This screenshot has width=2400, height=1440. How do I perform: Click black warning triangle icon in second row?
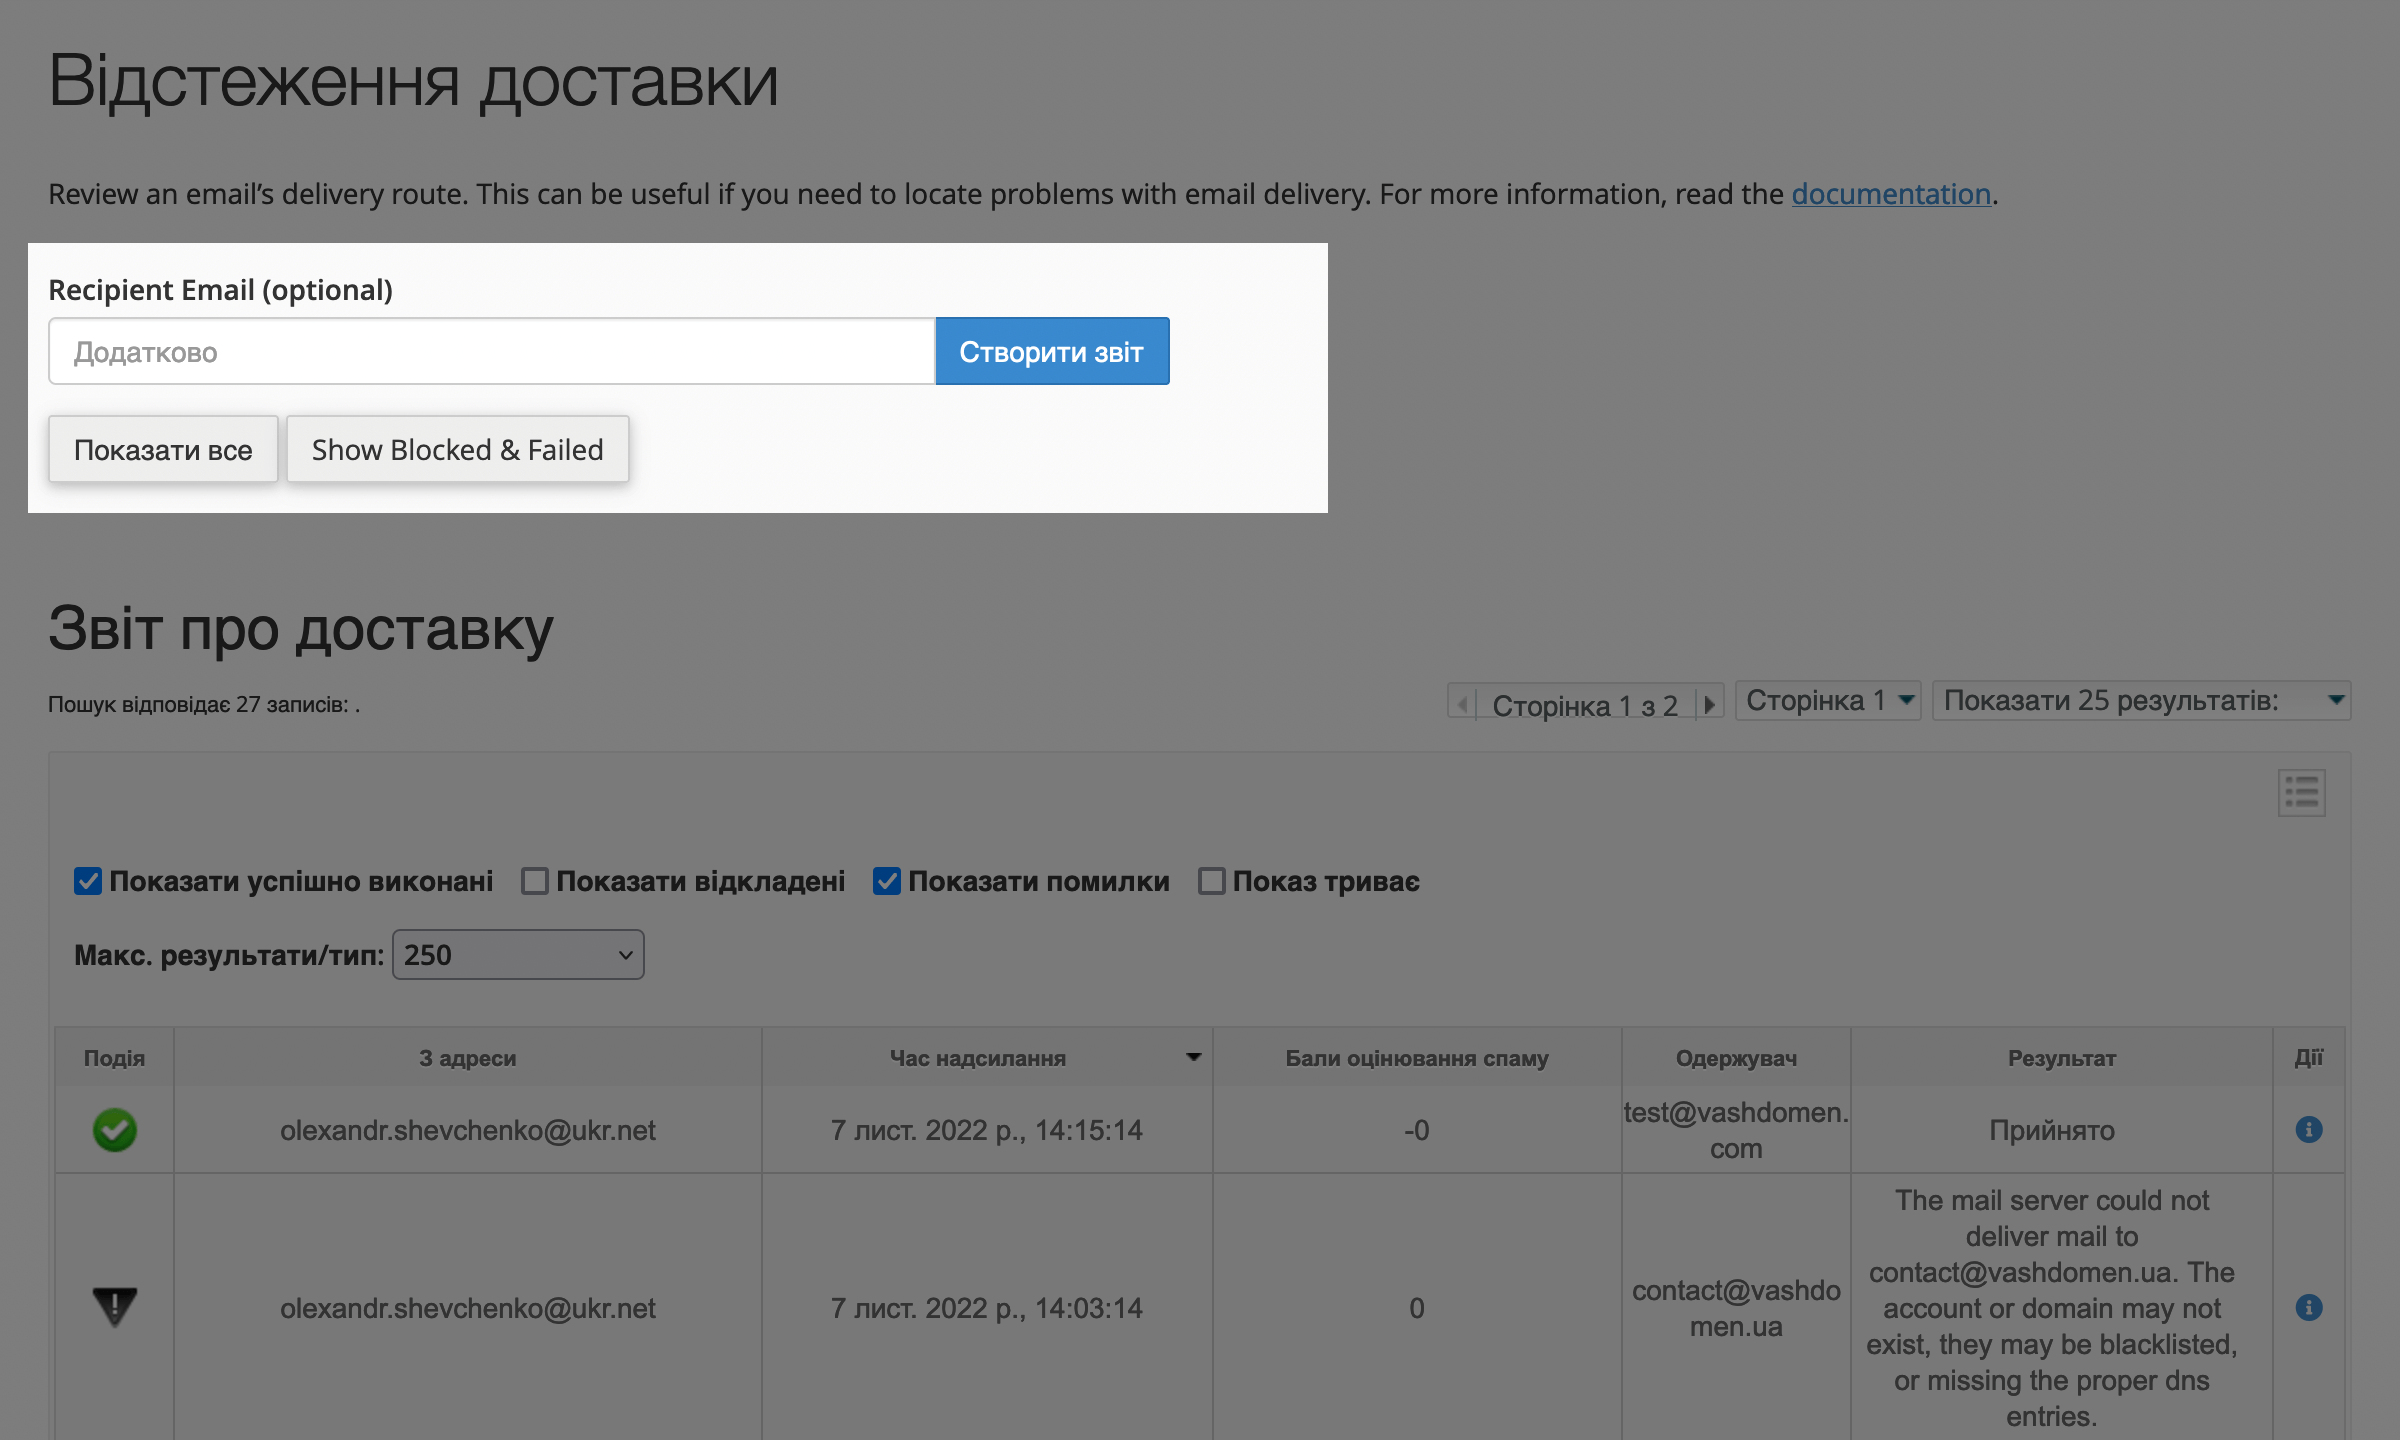115,1307
